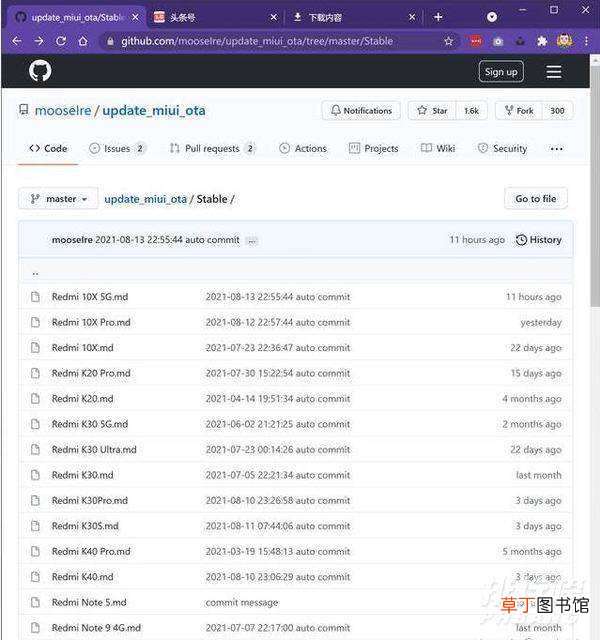Screen dimensions: 600x640
Task: Click the browser forward arrow
Action: click(x=39, y=41)
